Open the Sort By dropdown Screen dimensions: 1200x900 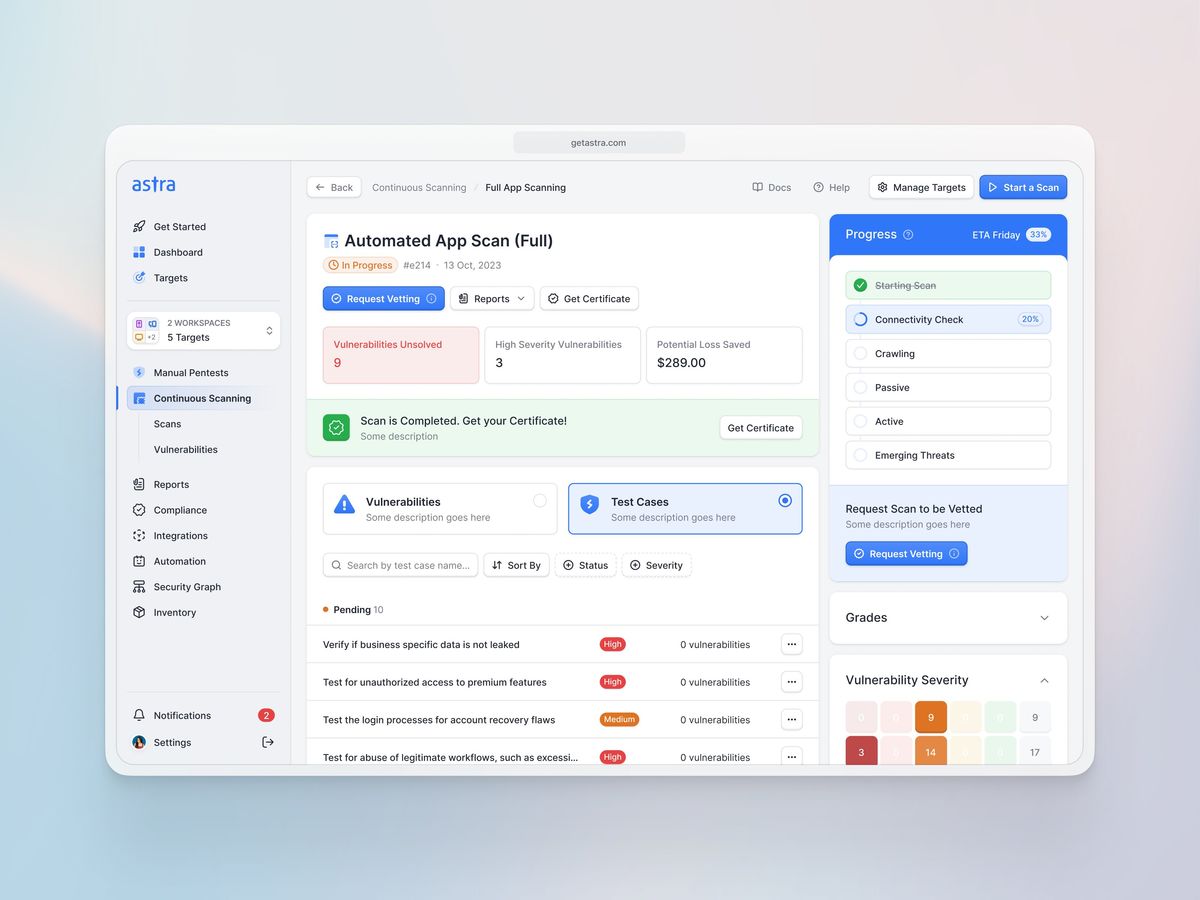click(x=516, y=565)
